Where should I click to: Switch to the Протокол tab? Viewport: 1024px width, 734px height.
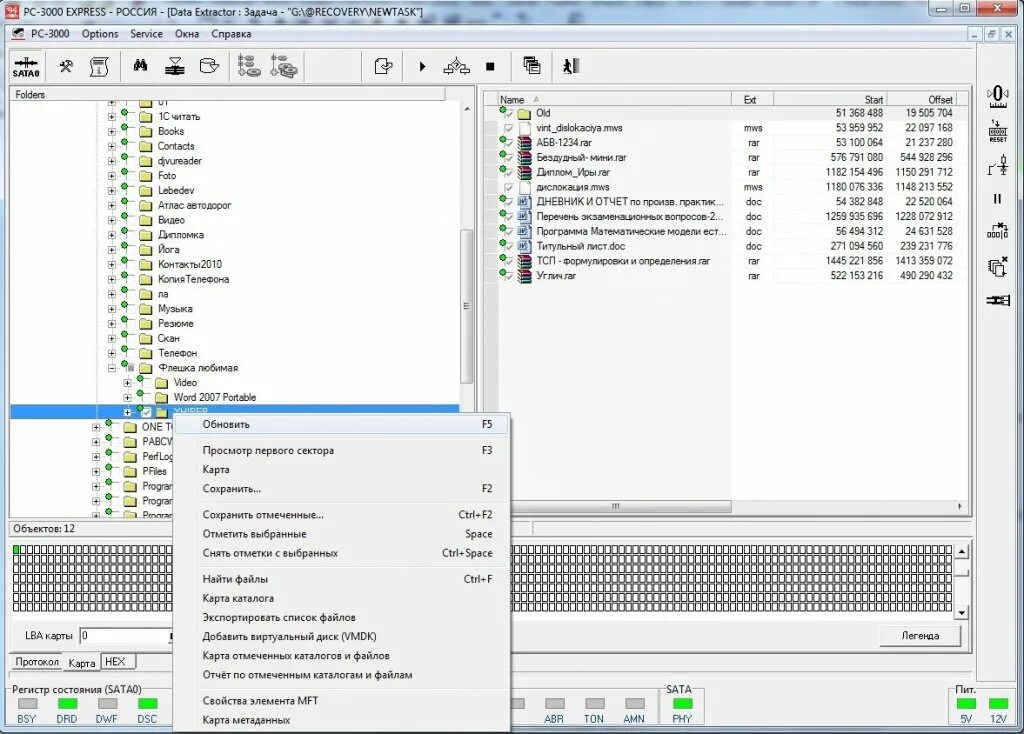(37, 662)
